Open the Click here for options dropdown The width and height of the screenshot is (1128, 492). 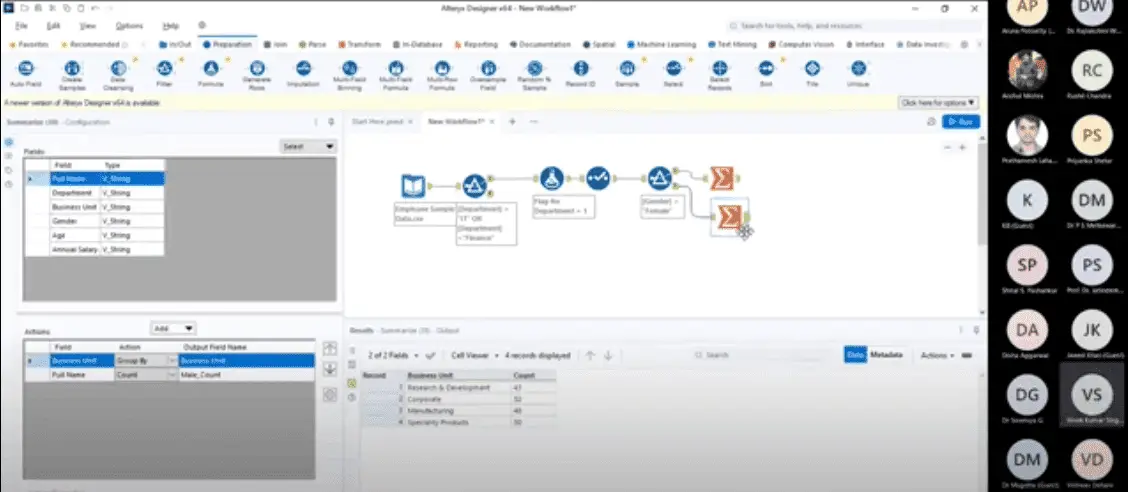click(x=939, y=103)
